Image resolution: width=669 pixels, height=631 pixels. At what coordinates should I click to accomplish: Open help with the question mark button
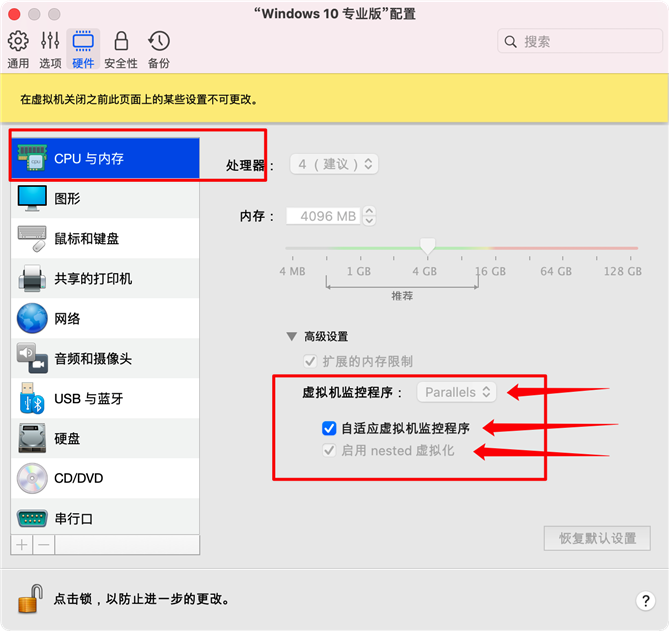pos(646,601)
